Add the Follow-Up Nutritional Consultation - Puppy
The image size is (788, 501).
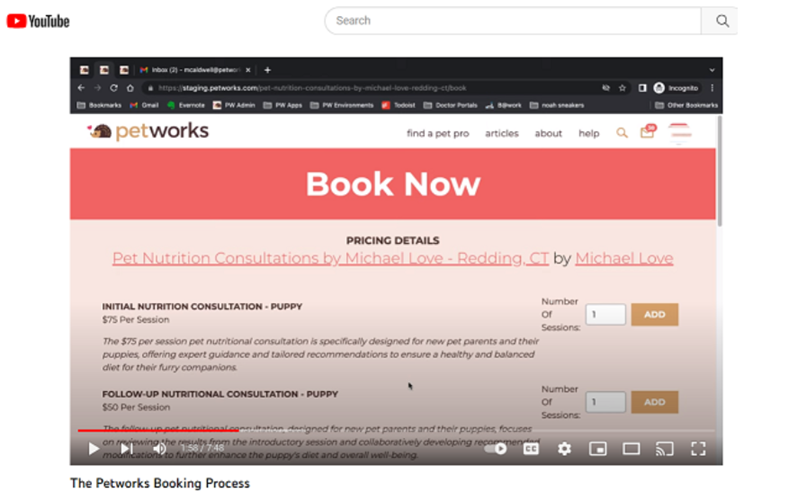[x=655, y=402]
